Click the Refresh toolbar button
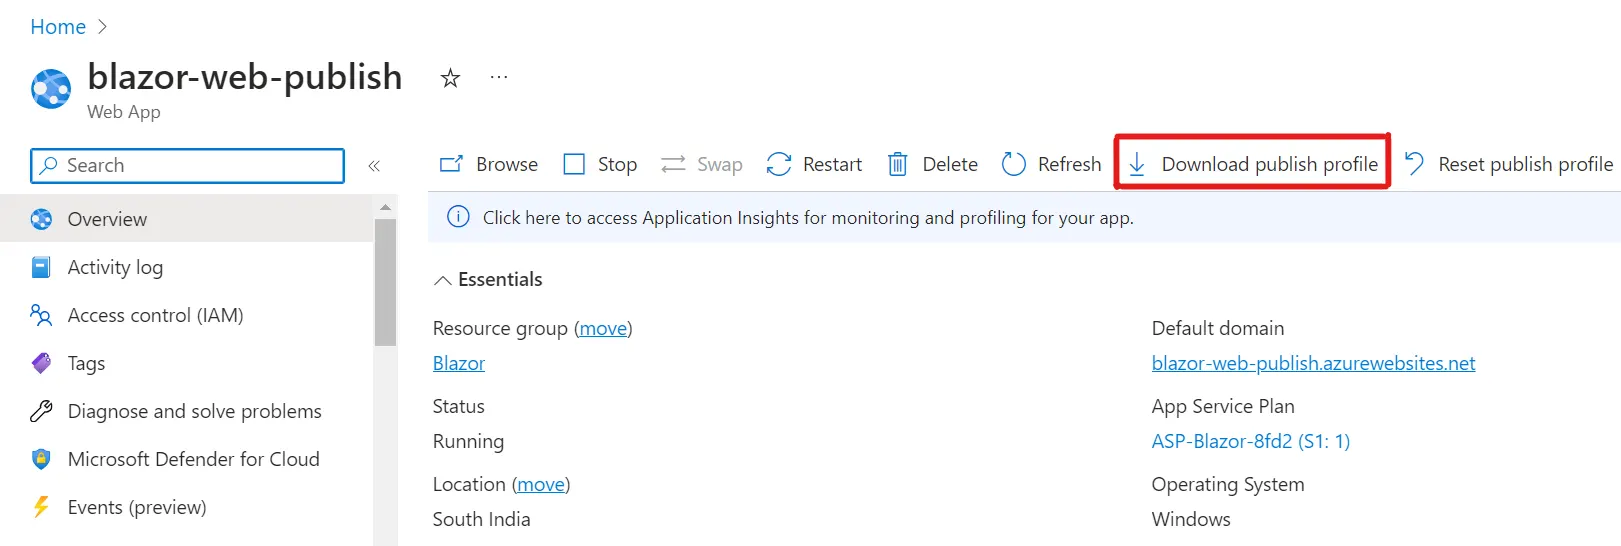The width and height of the screenshot is (1621, 546). 1051,164
